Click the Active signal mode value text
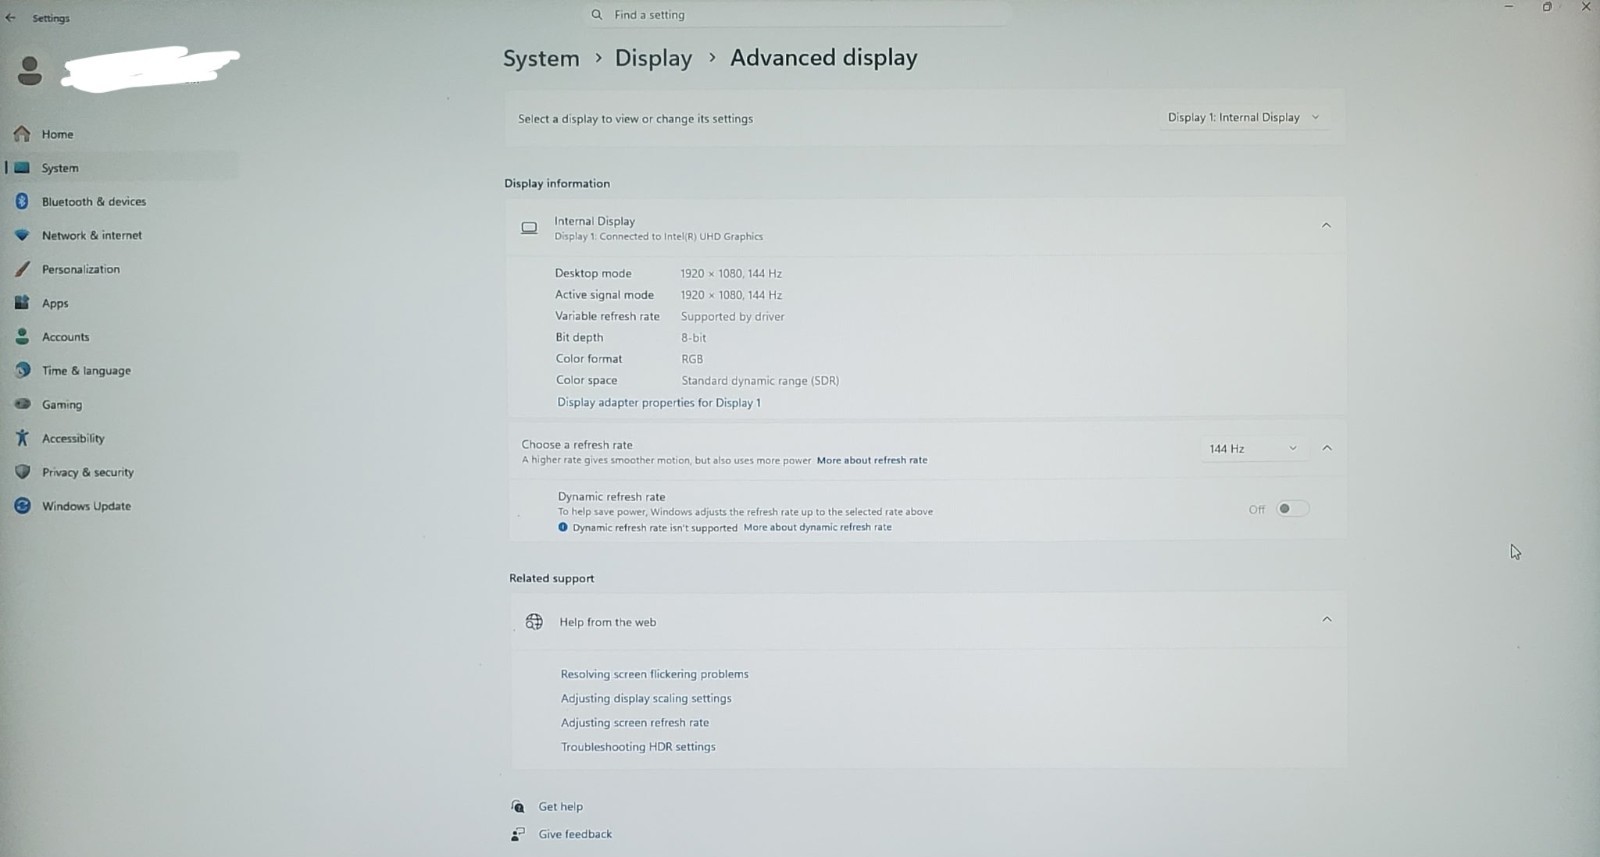 (731, 295)
